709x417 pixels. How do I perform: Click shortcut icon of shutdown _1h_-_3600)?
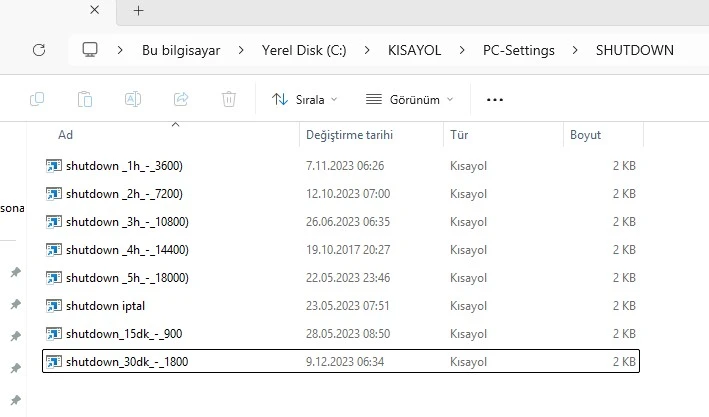pyautogui.click(x=54, y=166)
